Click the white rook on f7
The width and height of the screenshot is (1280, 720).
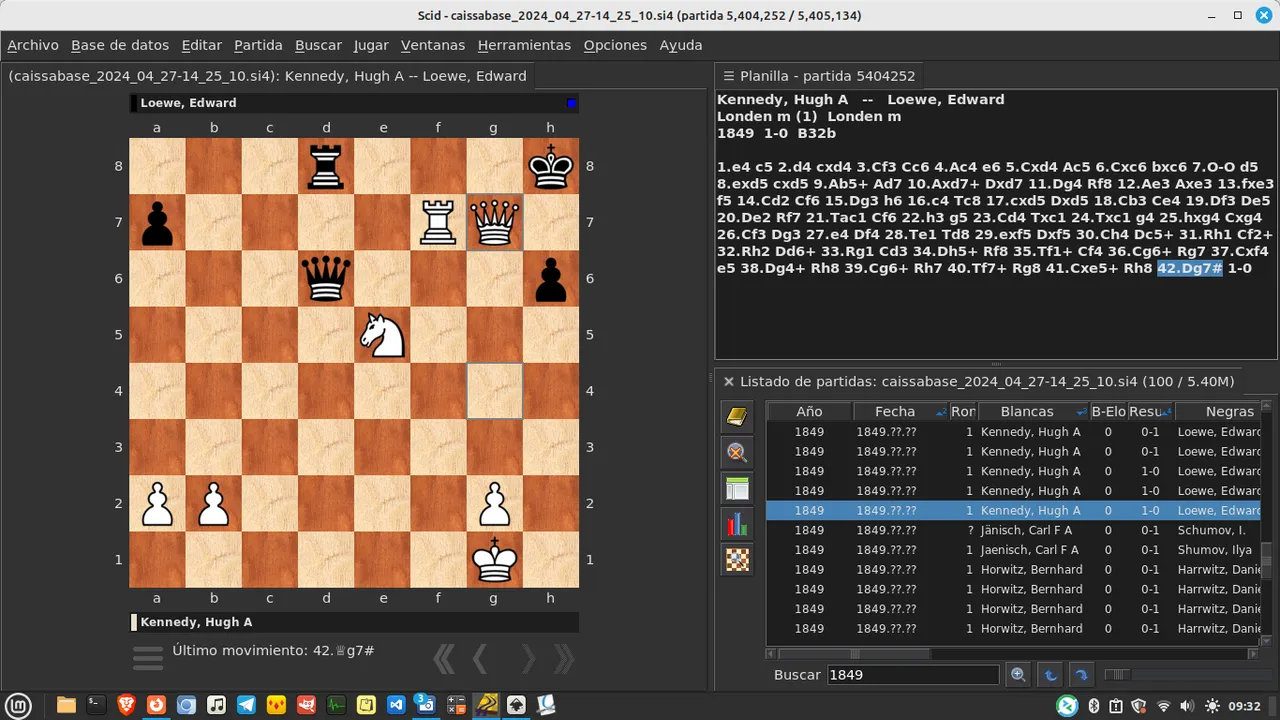(x=438, y=222)
